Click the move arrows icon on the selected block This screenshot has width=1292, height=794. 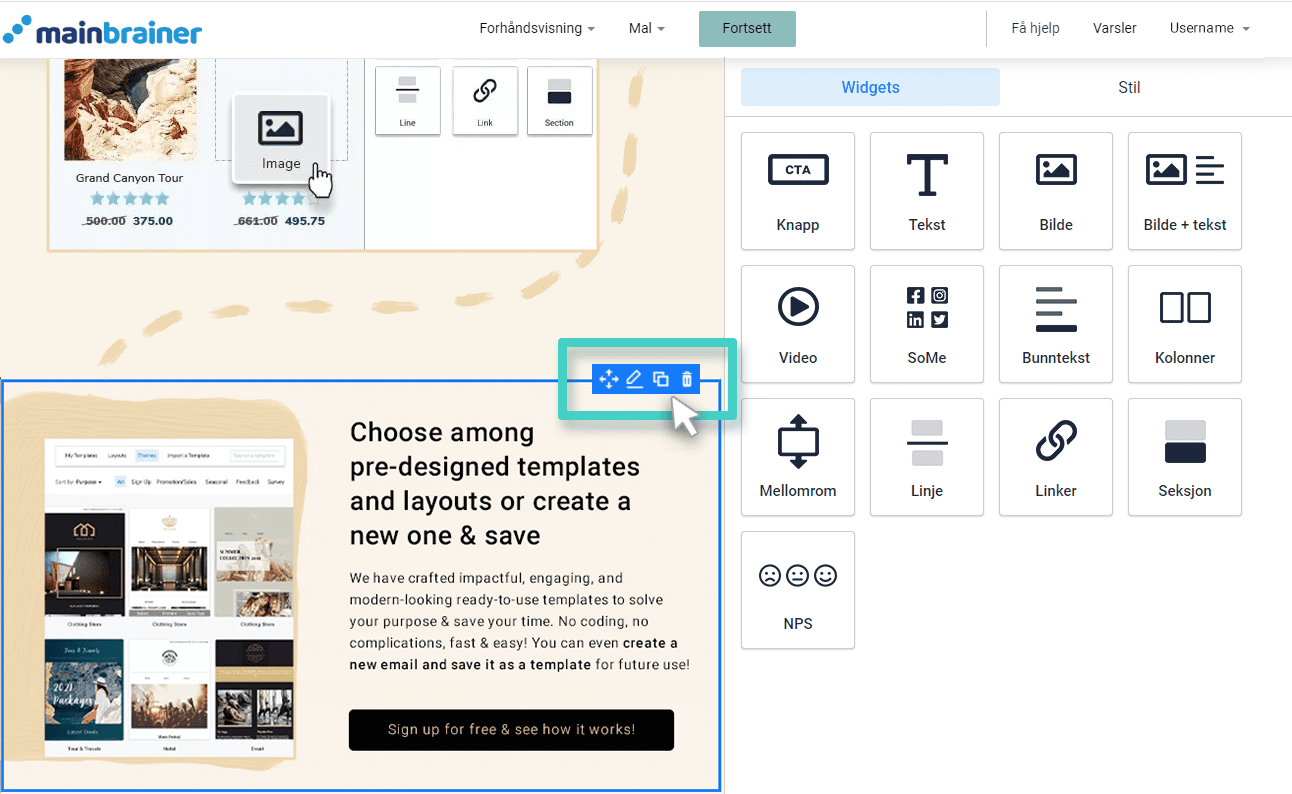(607, 379)
